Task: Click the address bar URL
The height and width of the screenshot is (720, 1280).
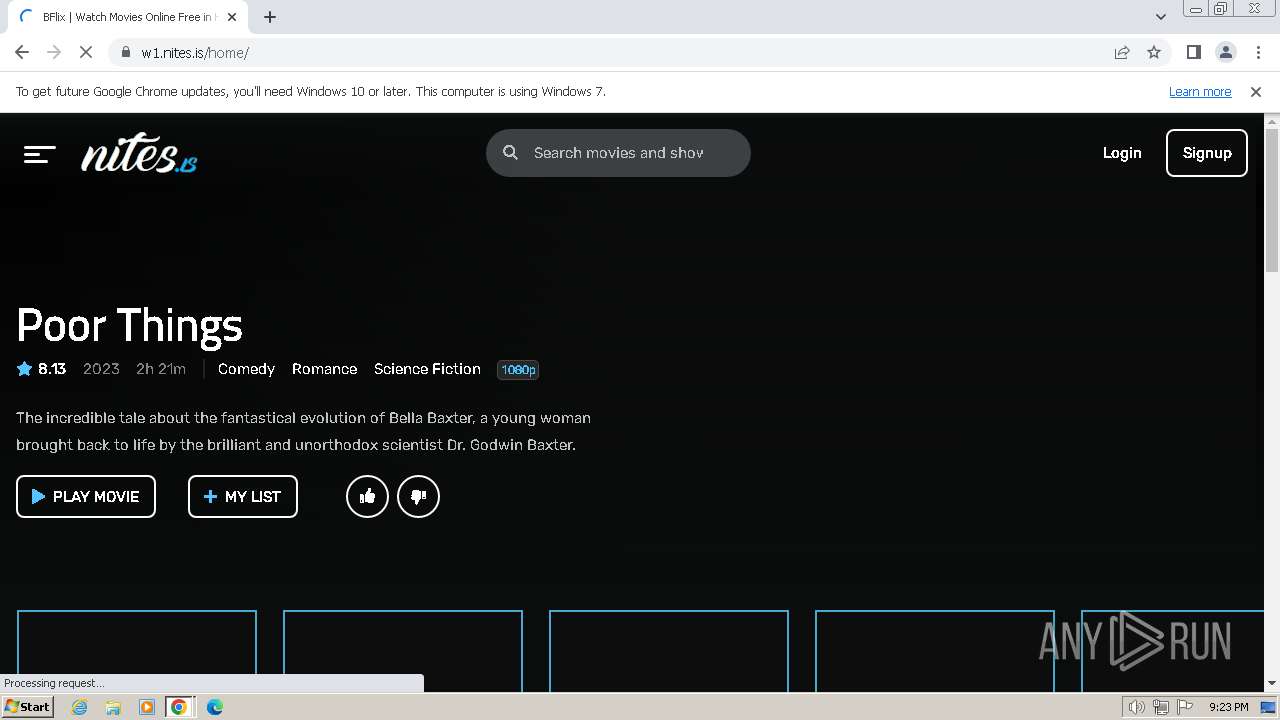Action: point(195,53)
